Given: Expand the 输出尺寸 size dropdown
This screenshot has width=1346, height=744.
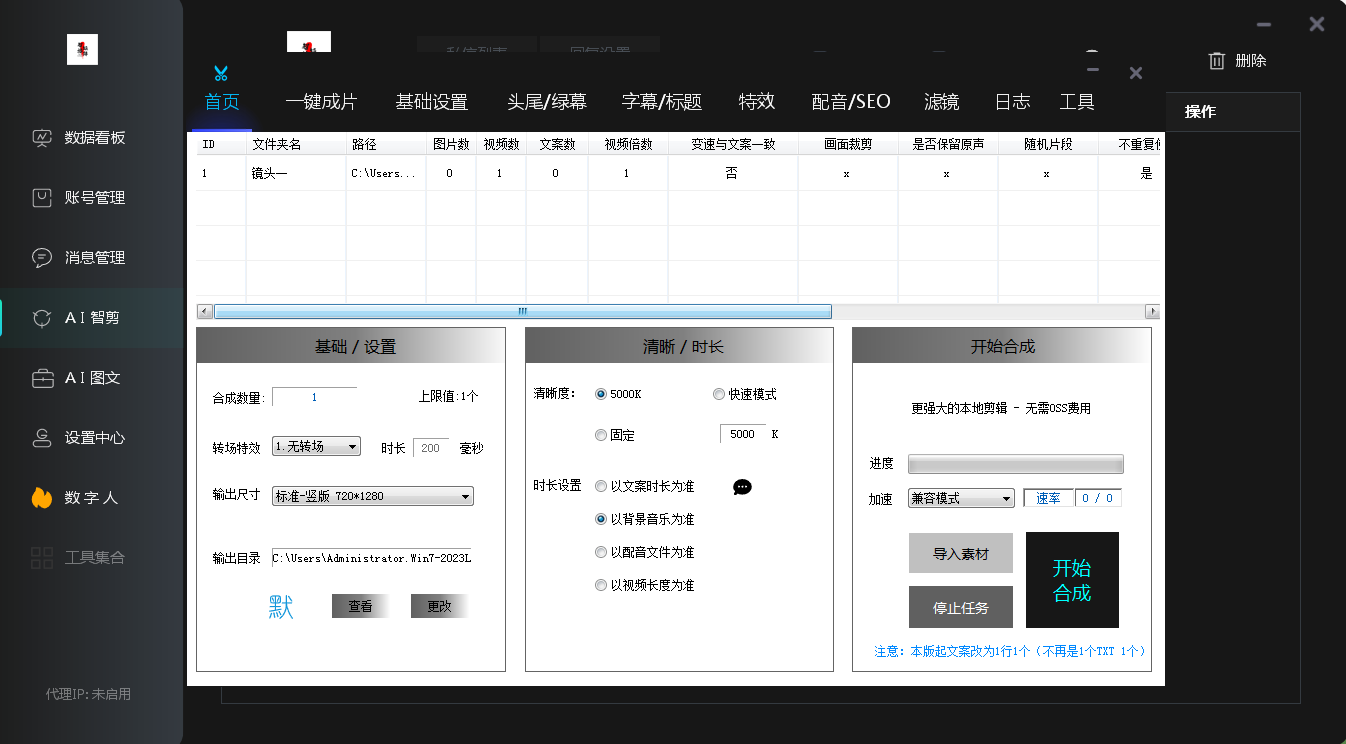Looking at the screenshot, I should tap(372, 496).
